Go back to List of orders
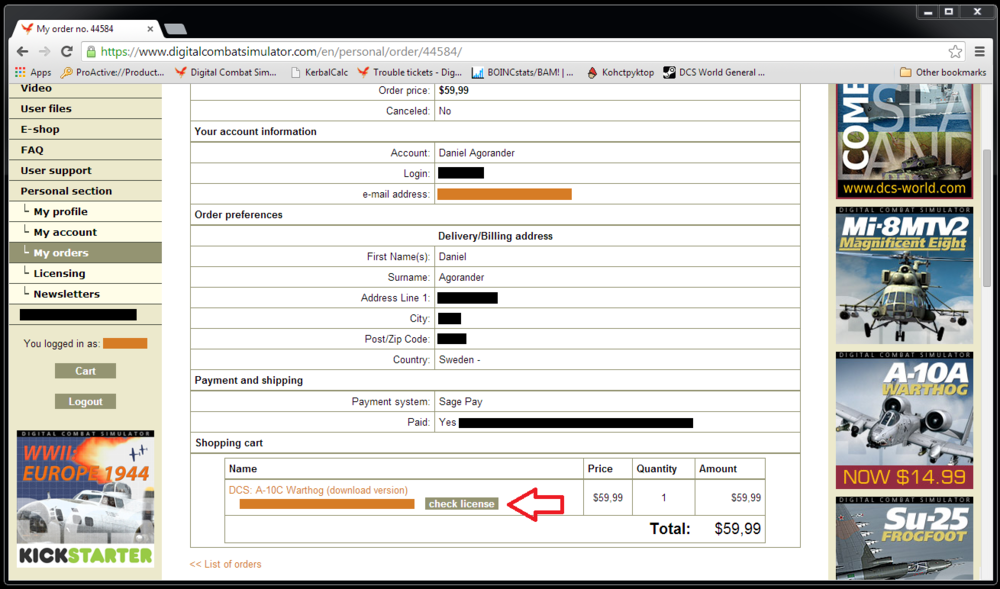Screen dimensions: 1000x589 (225, 564)
